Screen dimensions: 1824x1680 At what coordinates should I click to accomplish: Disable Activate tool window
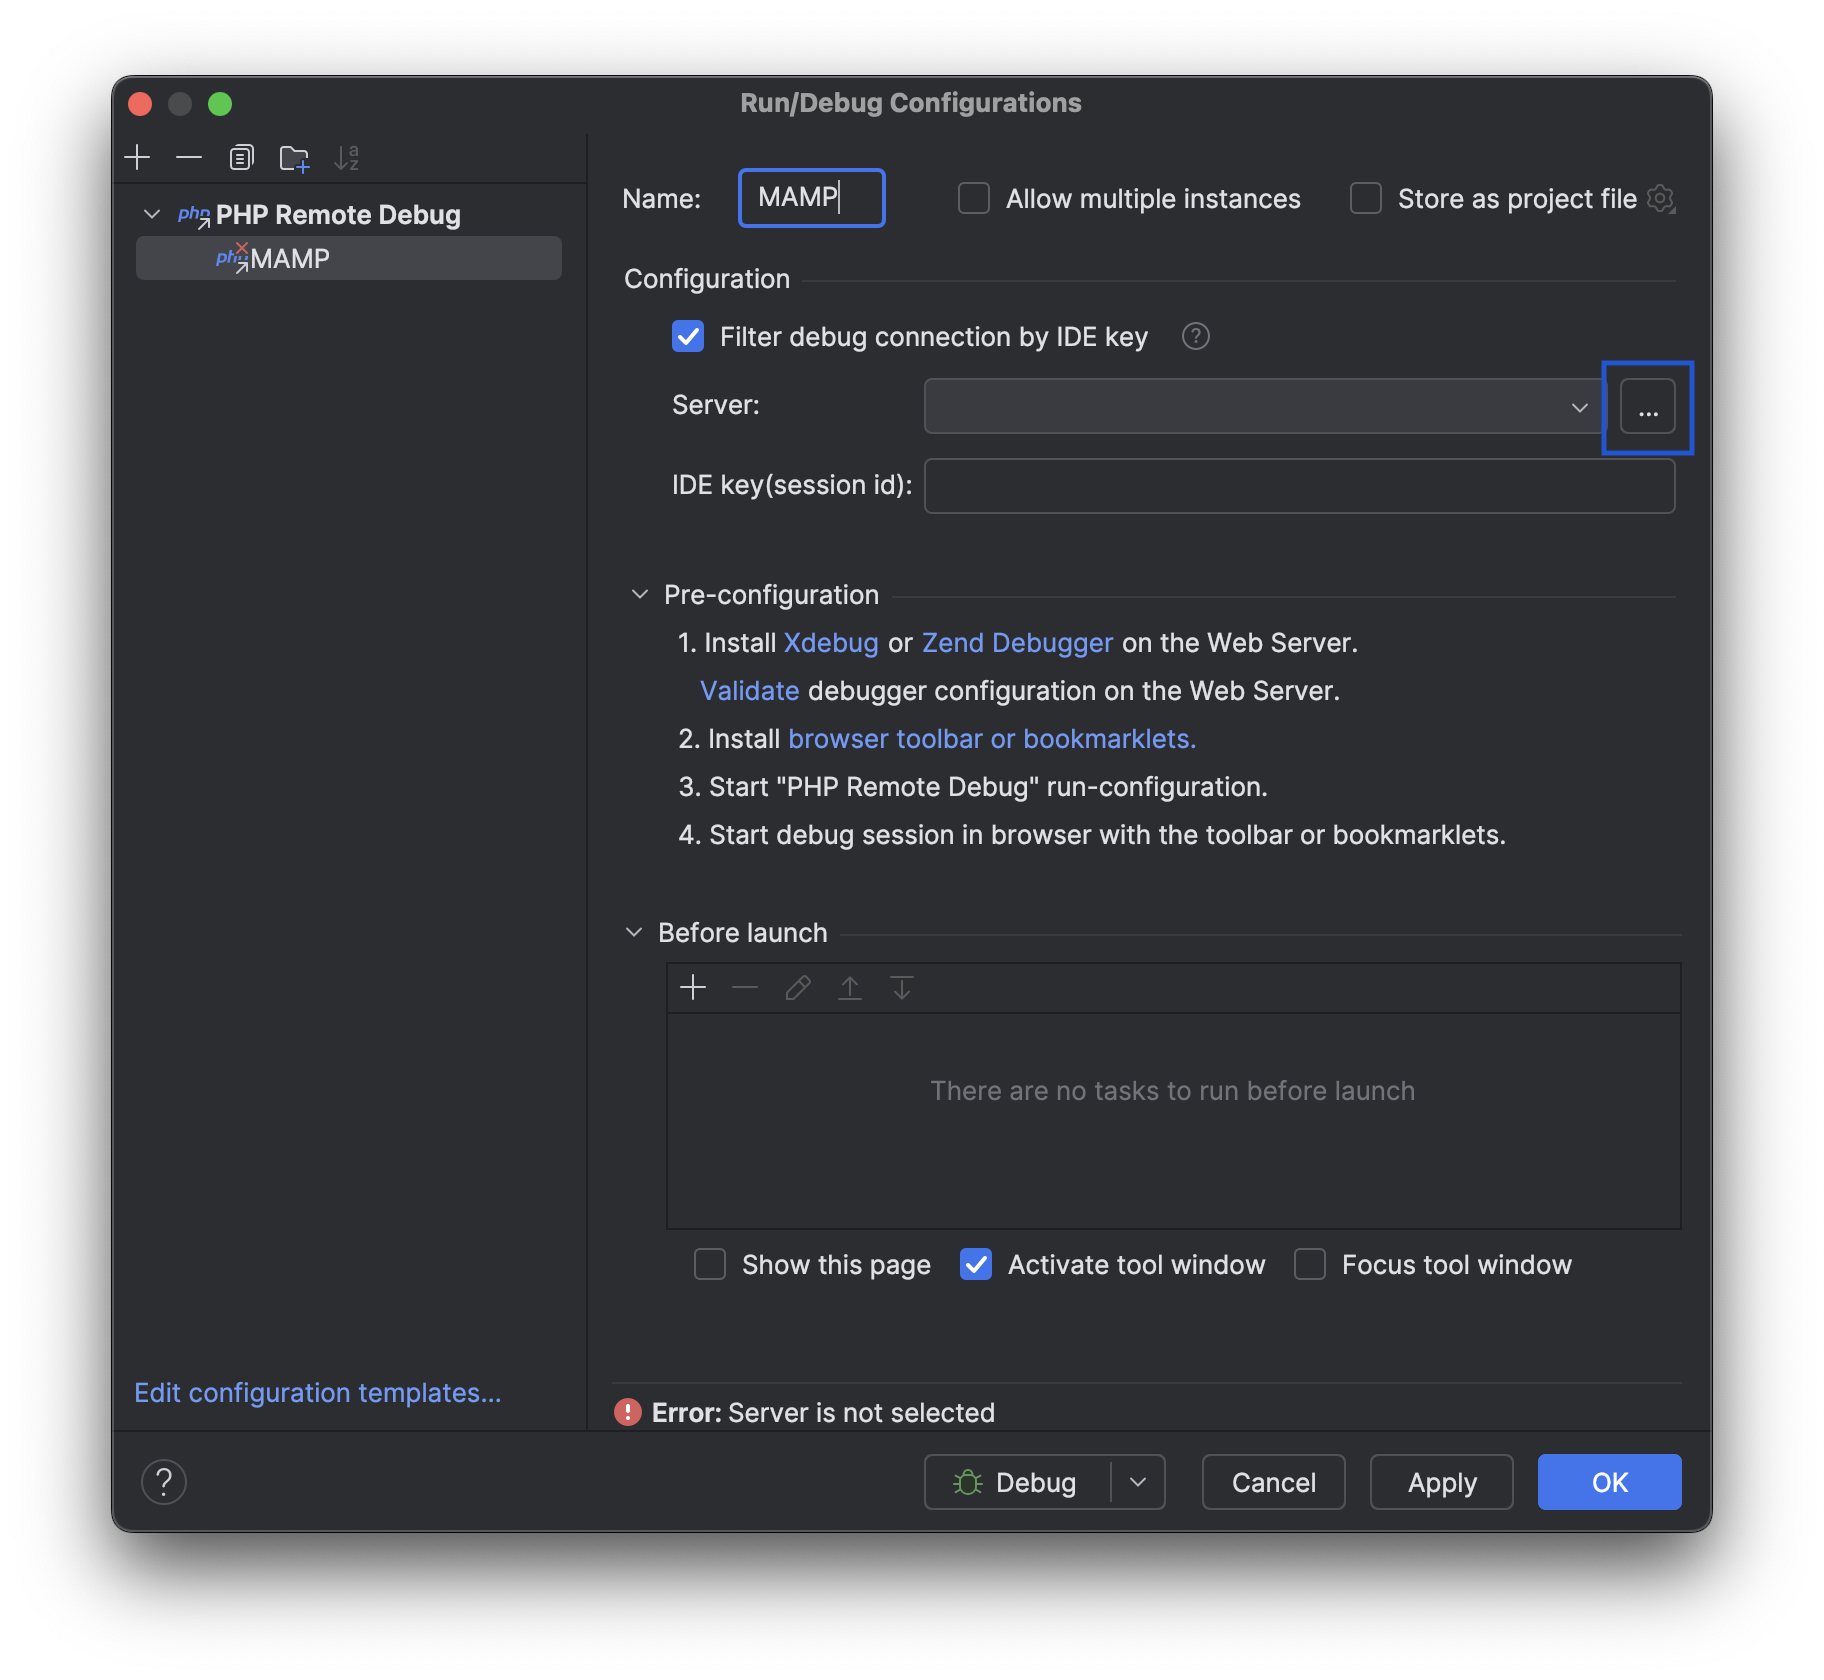(975, 1264)
